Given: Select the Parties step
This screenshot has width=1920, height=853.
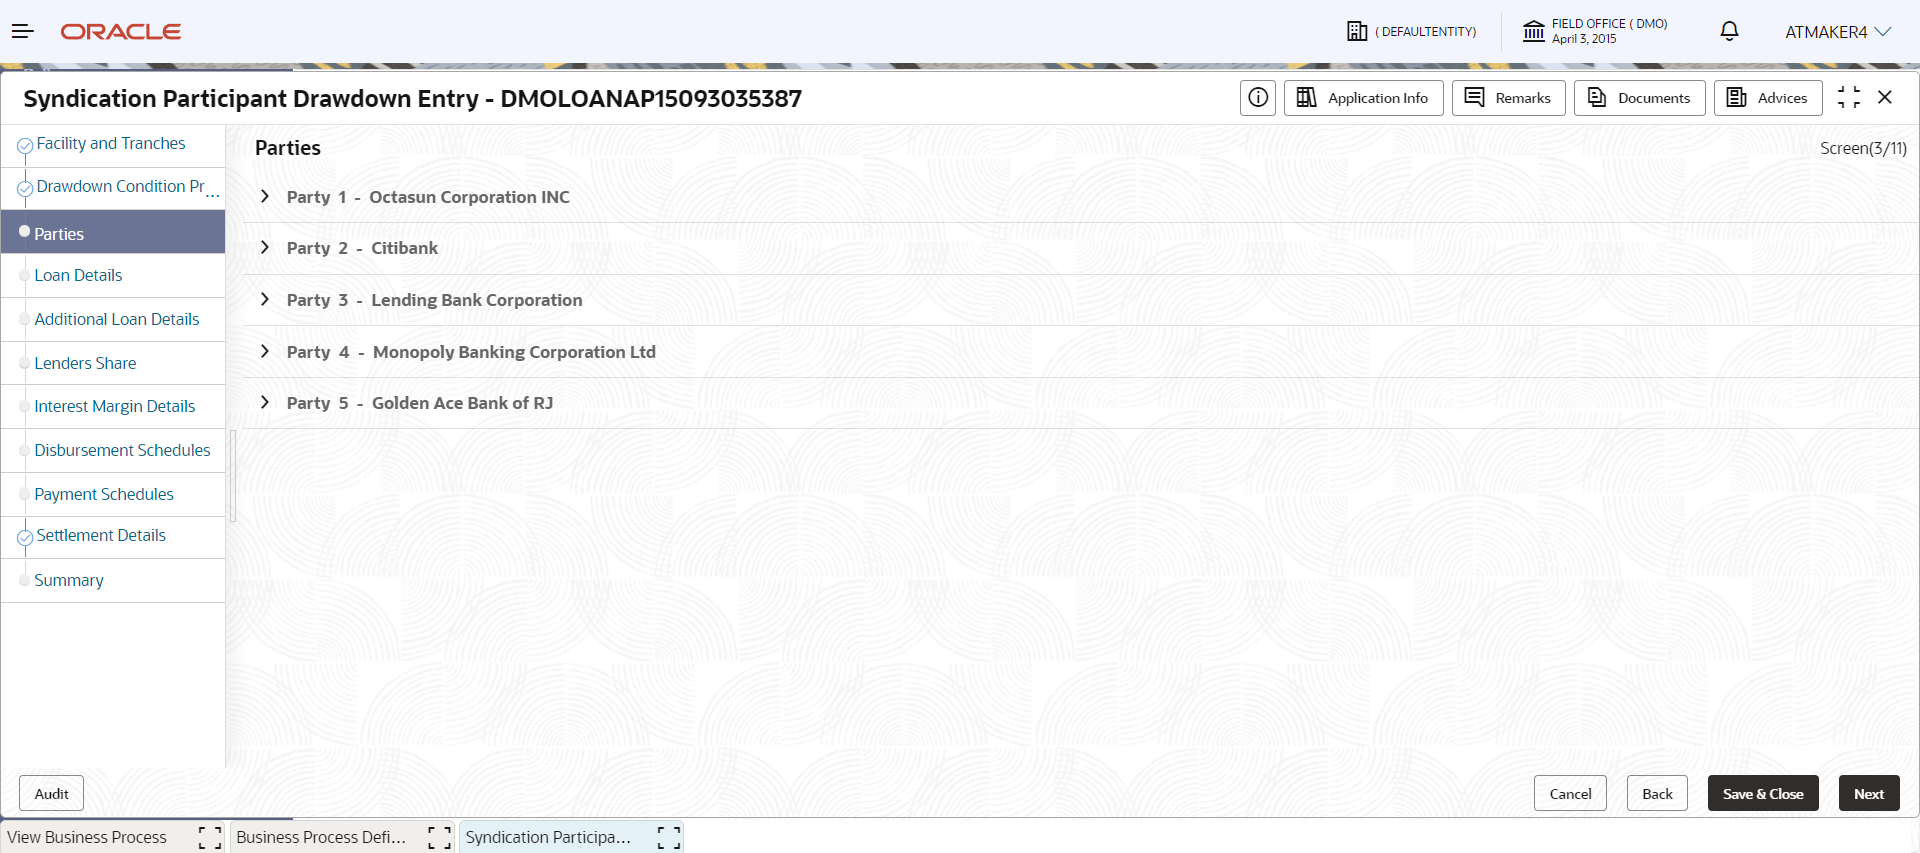Looking at the screenshot, I should (113, 233).
